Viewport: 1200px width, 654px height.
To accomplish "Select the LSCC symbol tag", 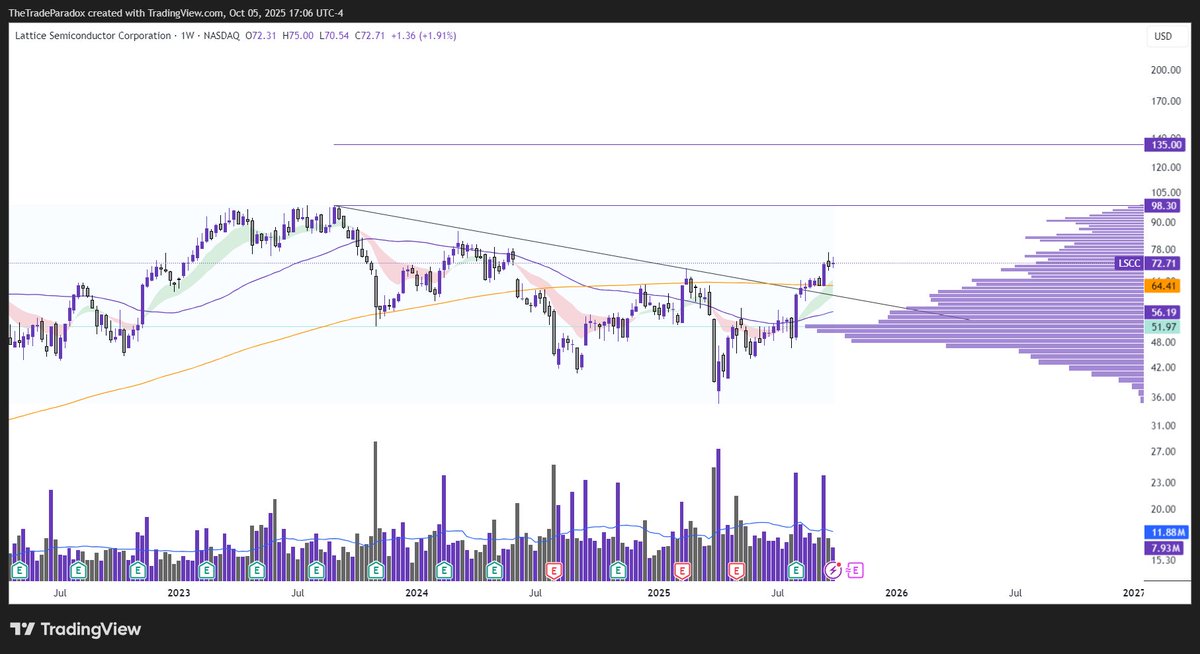I will coord(1128,263).
